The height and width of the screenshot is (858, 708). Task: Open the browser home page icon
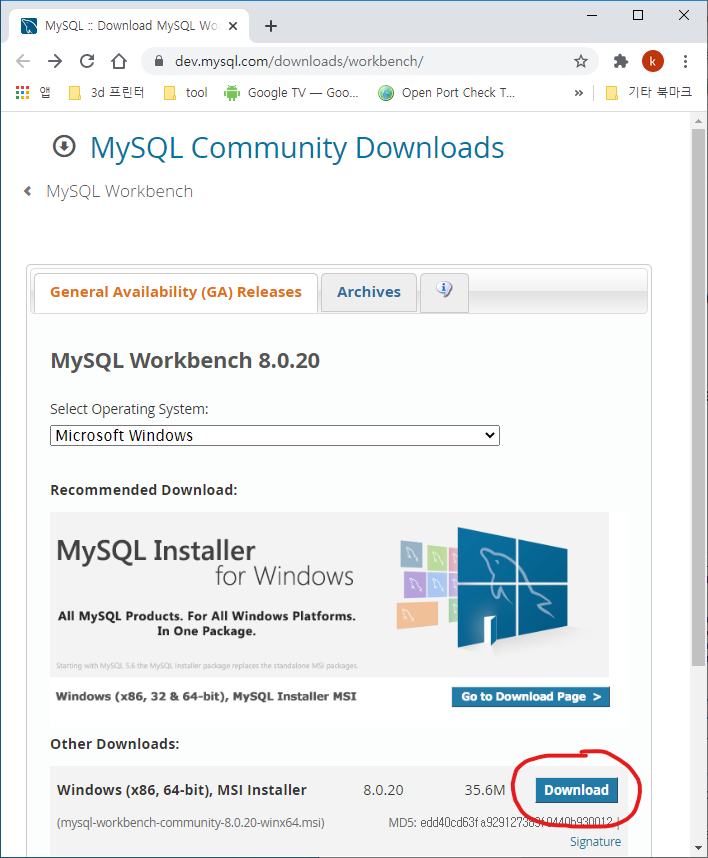tap(119, 61)
